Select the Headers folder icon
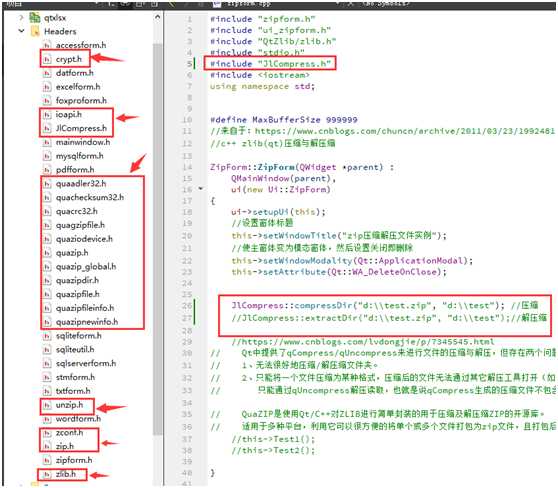The height and width of the screenshot is (488, 558). 36,31
